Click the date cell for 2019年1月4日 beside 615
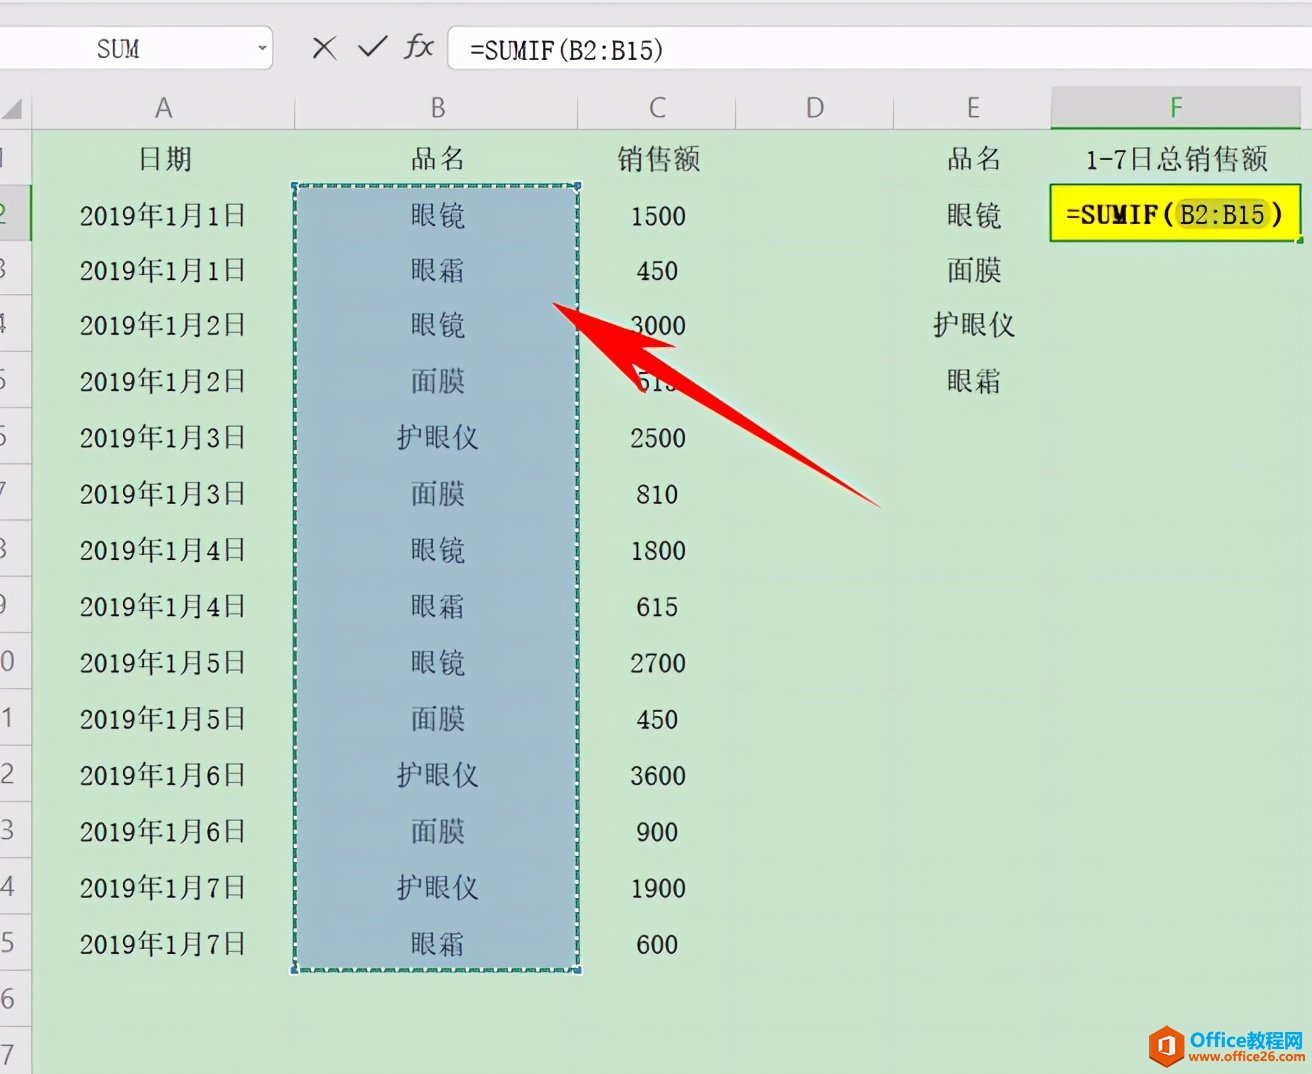The height and width of the screenshot is (1074, 1312). [x=163, y=606]
